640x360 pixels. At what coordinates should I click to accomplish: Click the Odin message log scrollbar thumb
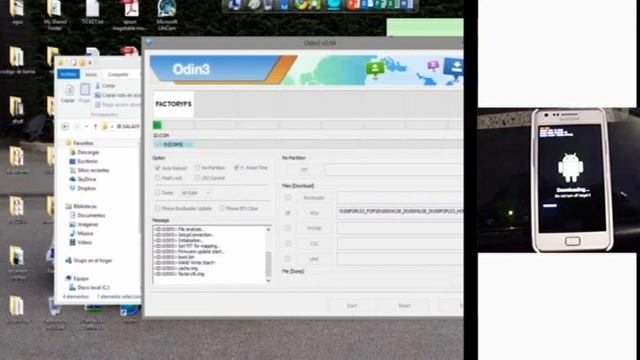(268, 264)
